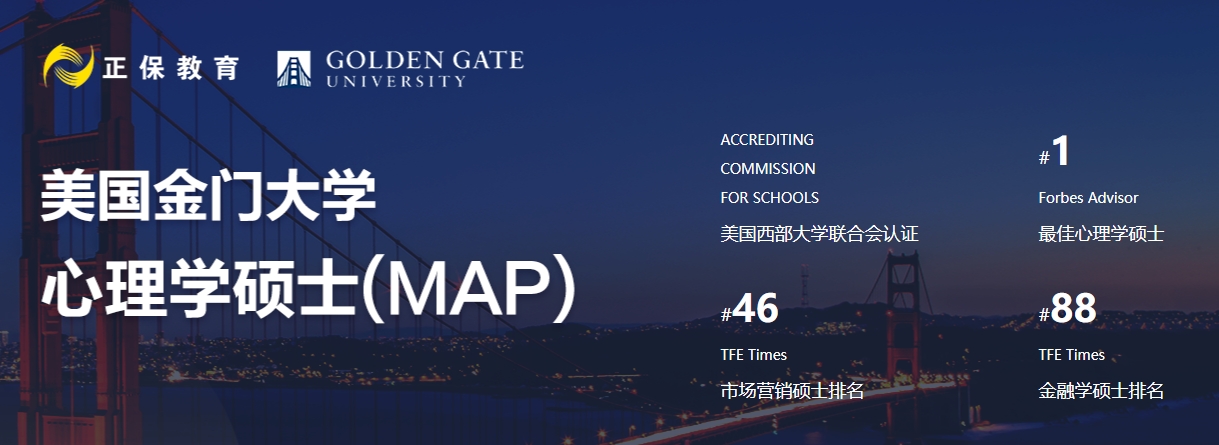Click 市场营销硕士排名 text
The height and width of the screenshot is (445, 1219).
pyautogui.click(x=792, y=391)
